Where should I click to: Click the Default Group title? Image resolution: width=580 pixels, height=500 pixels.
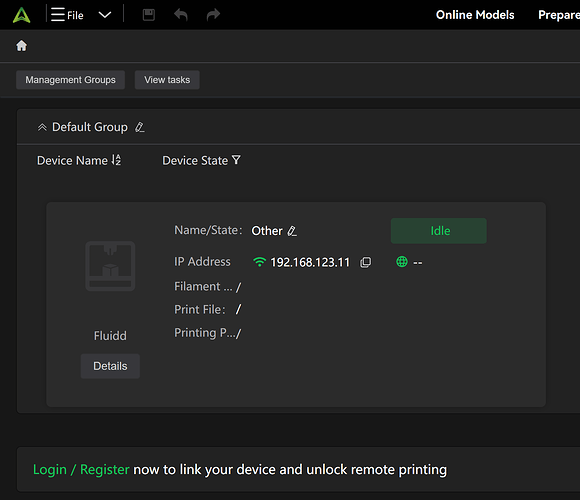coord(90,127)
